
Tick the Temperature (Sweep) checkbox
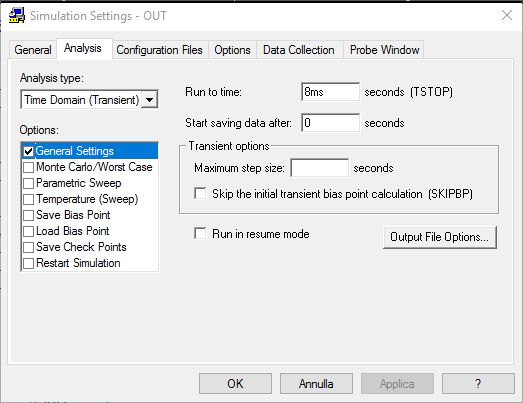coord(29,199)
